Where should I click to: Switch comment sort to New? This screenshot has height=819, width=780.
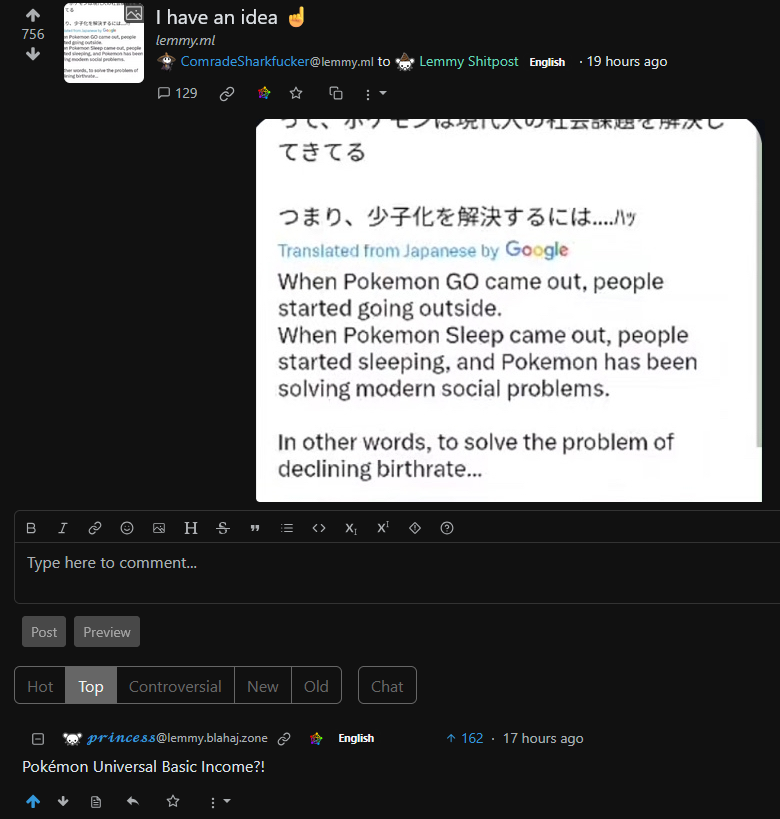pyautogui.click(x=263, y=686)
